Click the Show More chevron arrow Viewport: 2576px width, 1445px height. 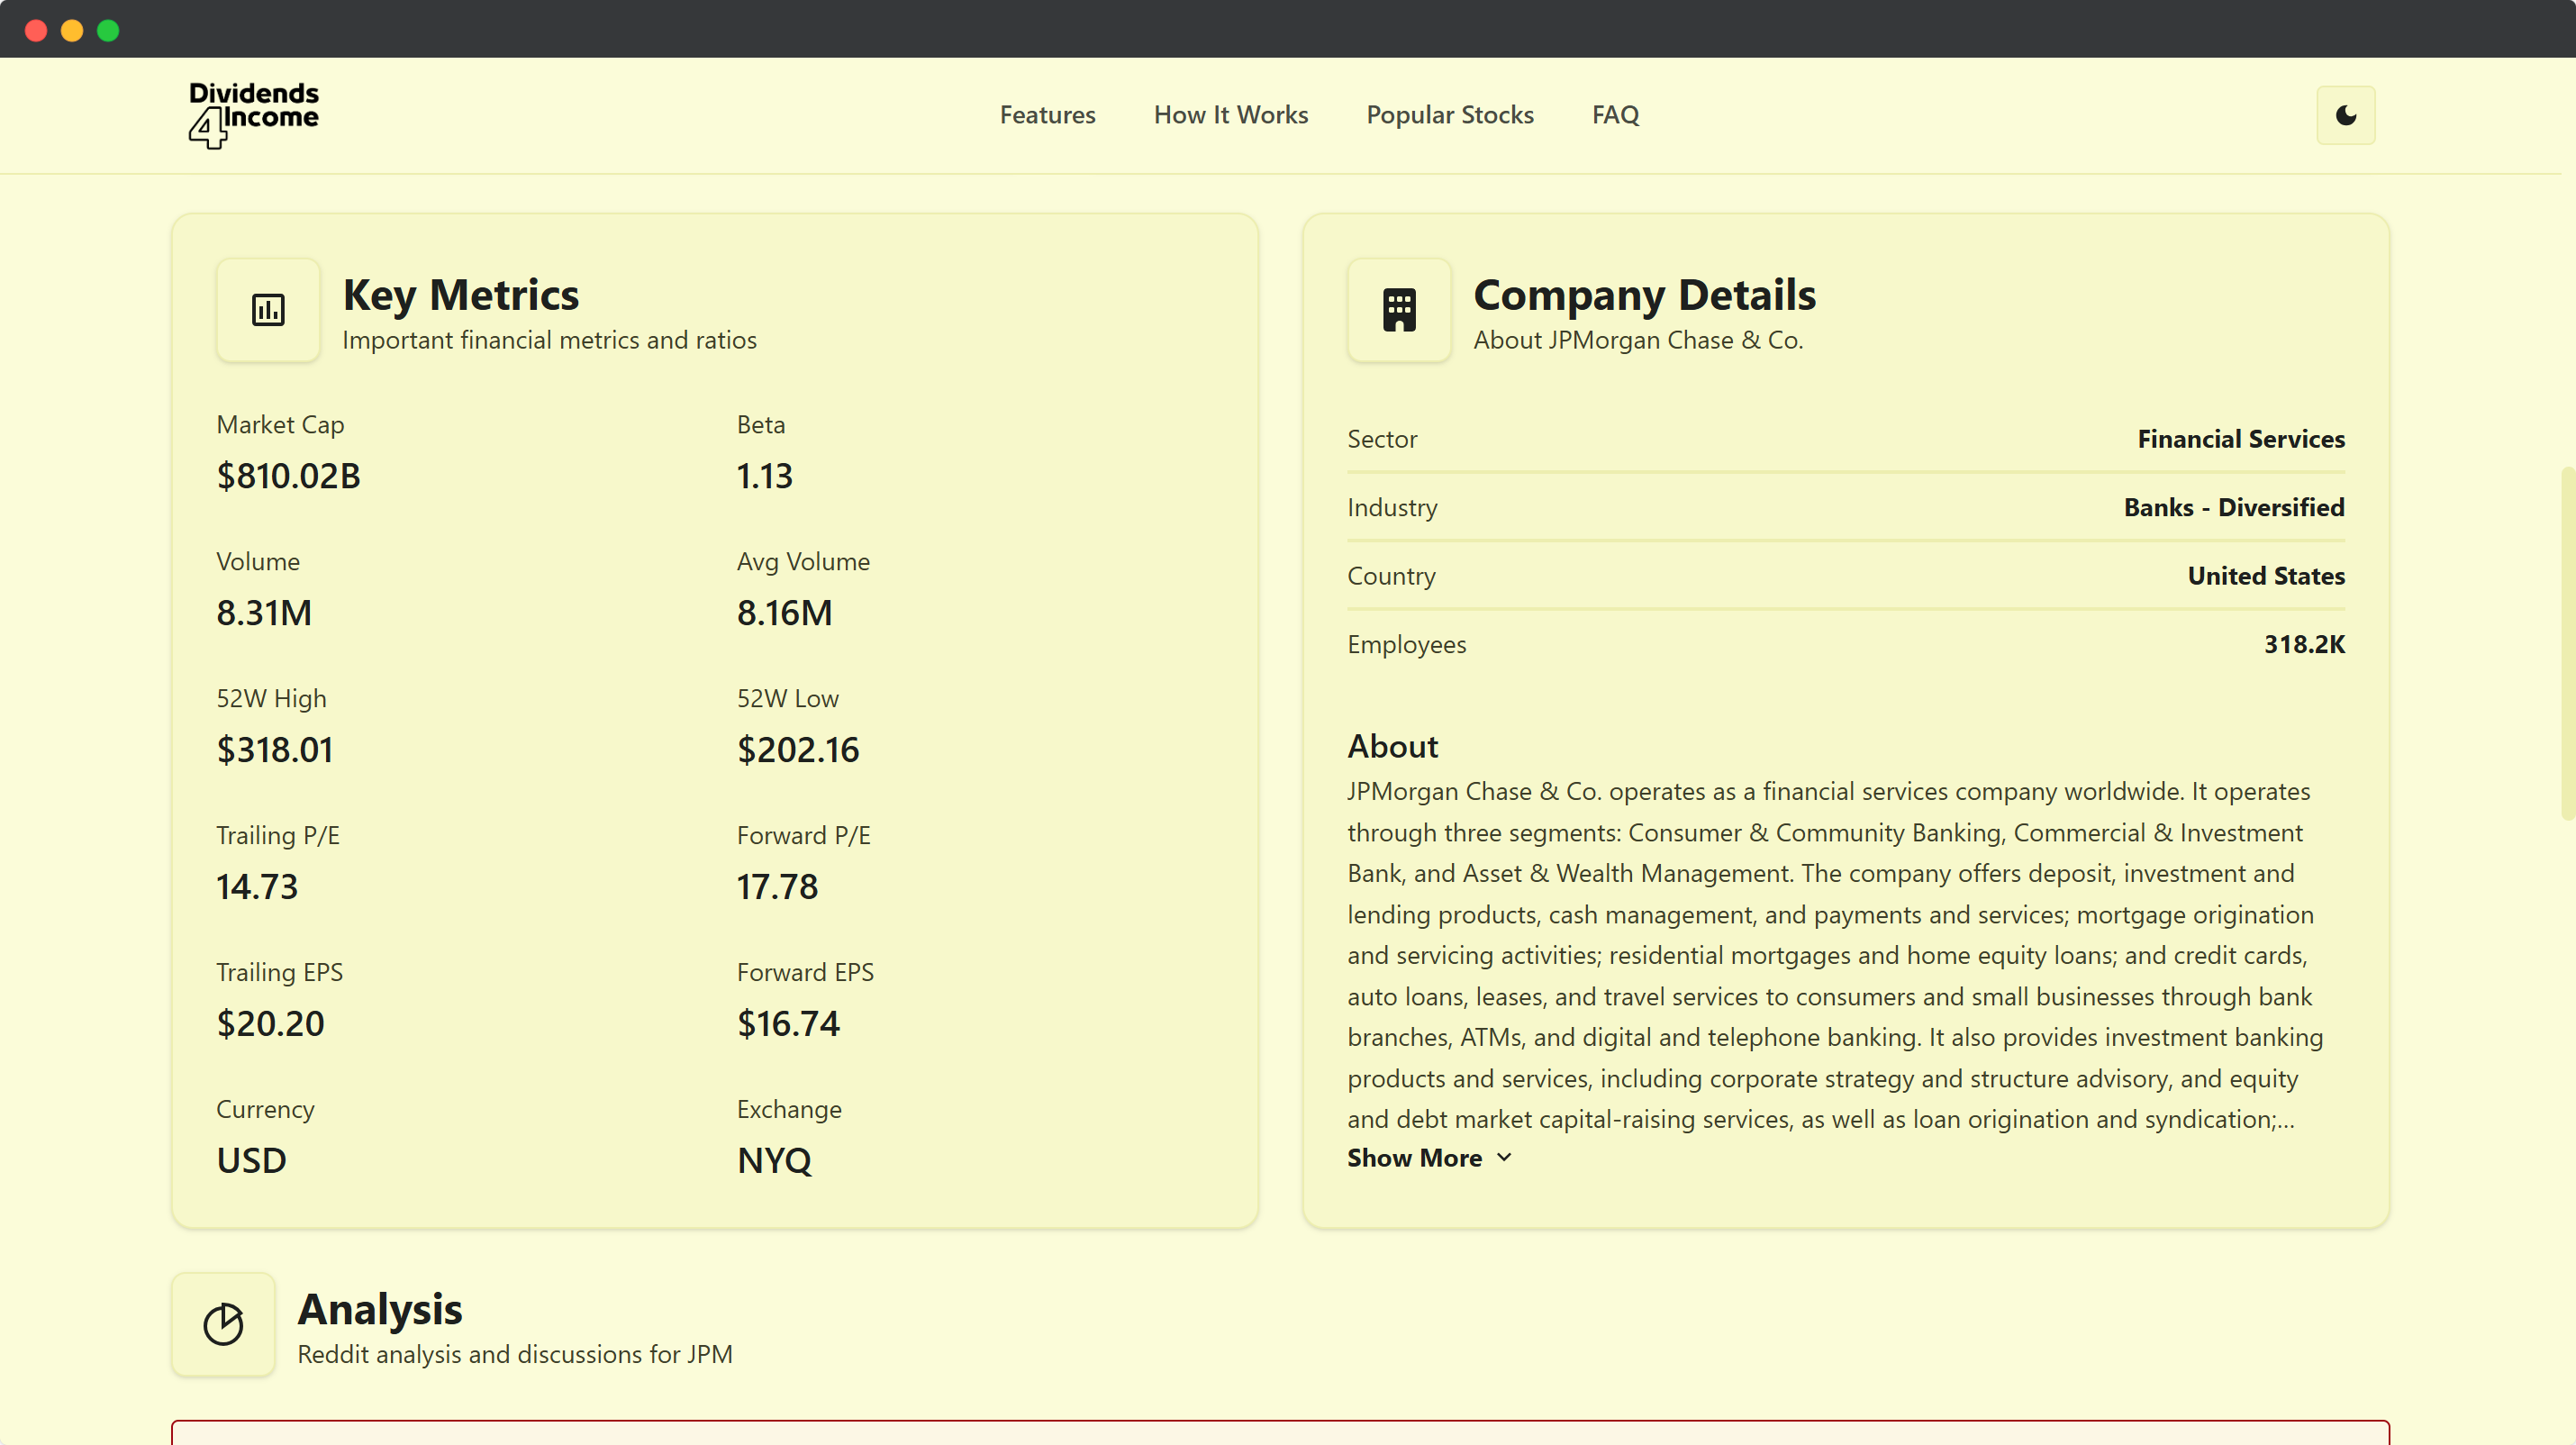(x=1504, y=1158)
